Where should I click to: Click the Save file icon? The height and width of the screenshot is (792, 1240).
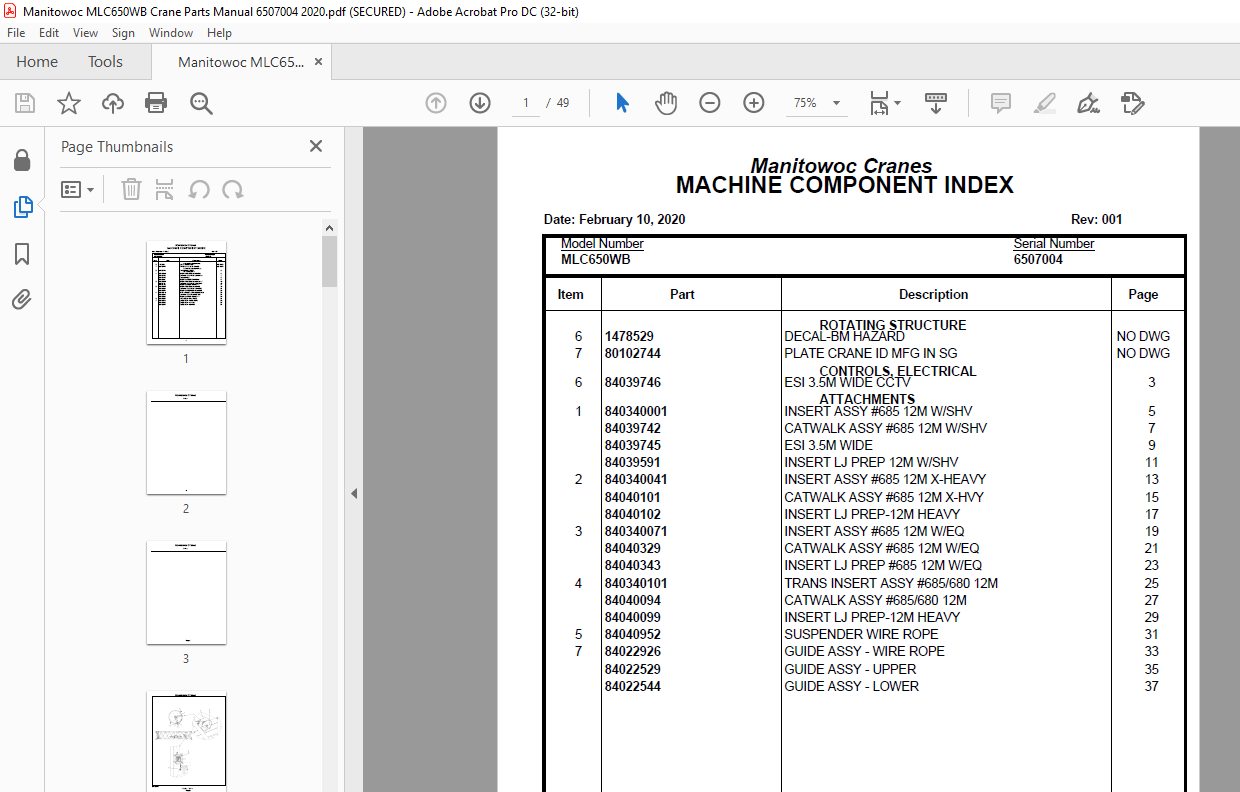point(25,103)
